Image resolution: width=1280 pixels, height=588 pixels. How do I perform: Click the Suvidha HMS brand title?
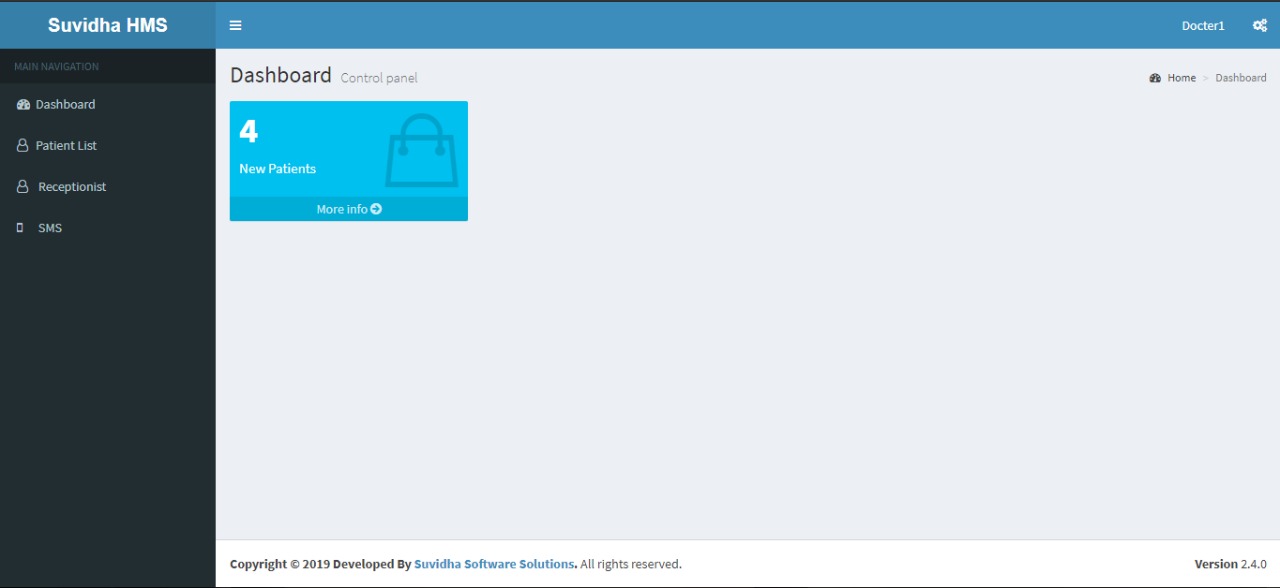pos(107,25)
